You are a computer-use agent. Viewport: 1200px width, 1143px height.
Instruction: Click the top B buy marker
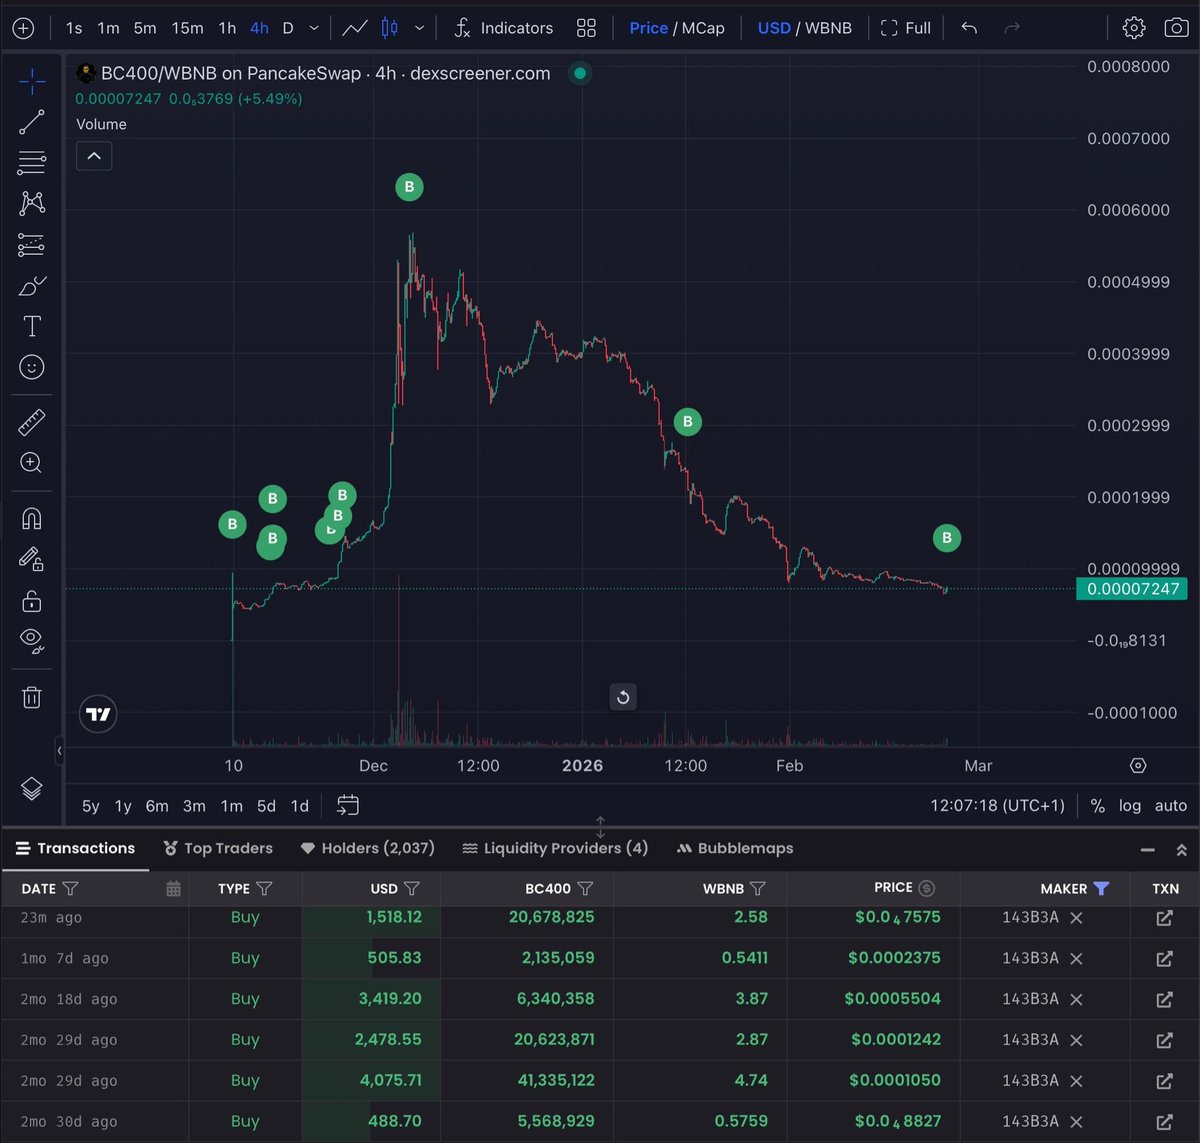[x=408, y=187]
